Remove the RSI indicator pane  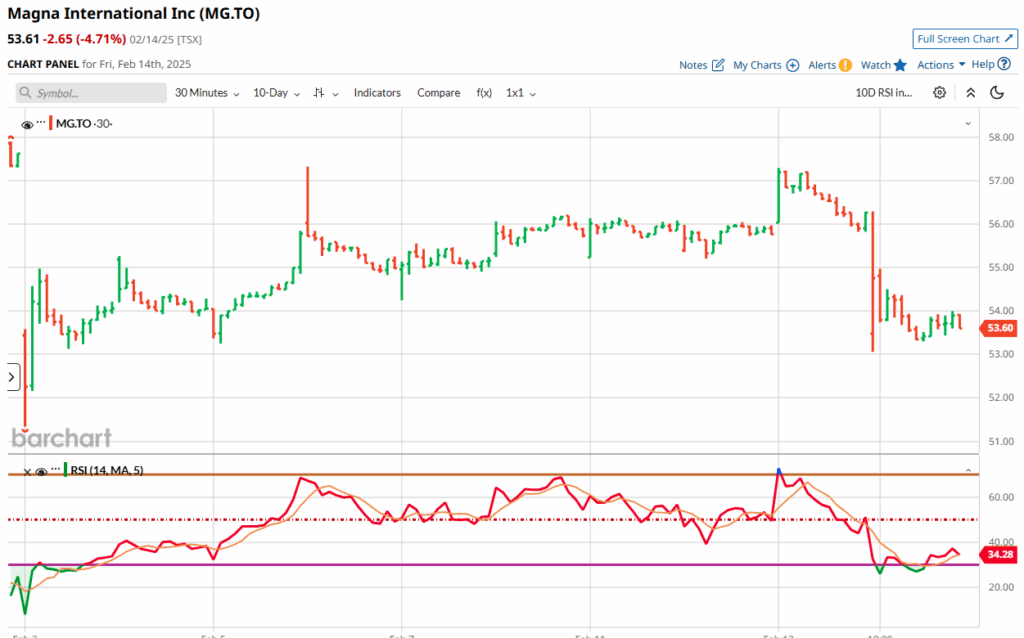pyautogui.click(x=26, y=470)
